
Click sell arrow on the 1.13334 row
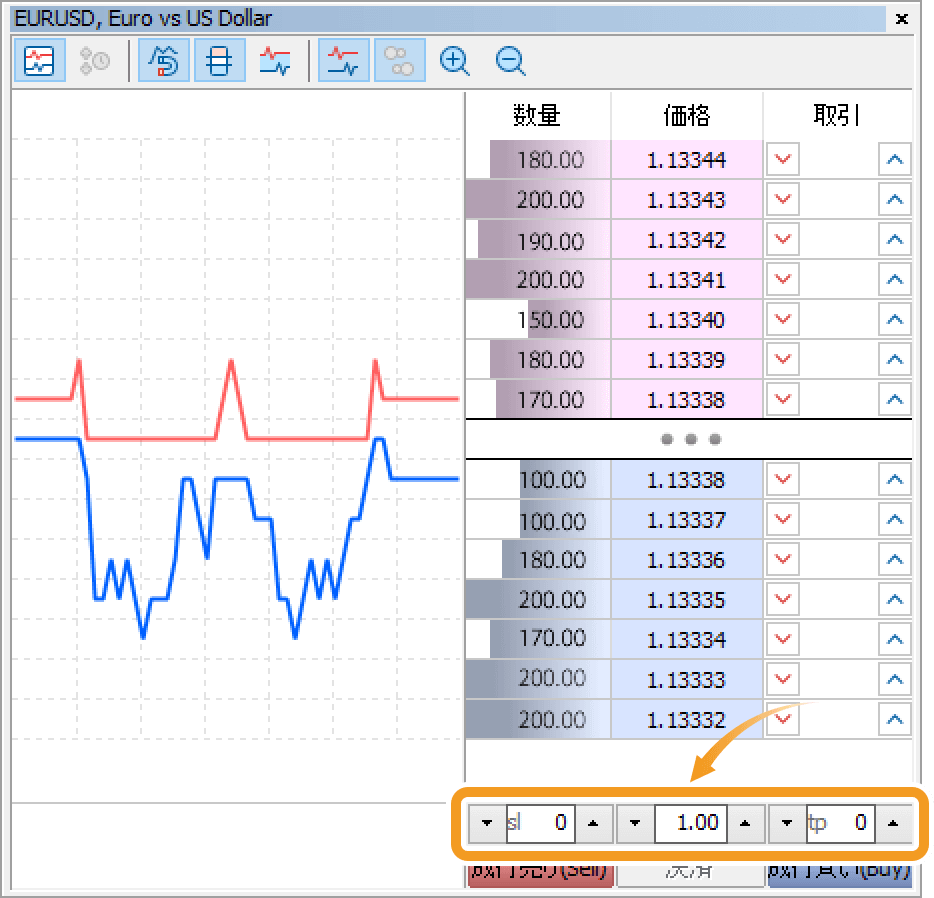[x=782, y=639]
